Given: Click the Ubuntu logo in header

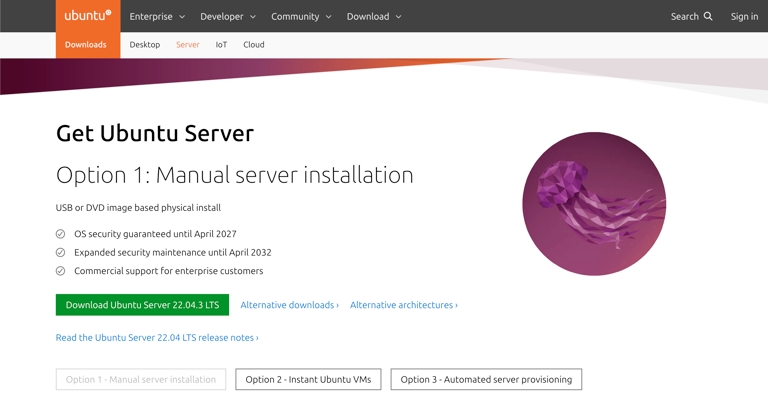Looking at the screenshot, I should (x=87, y=16).
